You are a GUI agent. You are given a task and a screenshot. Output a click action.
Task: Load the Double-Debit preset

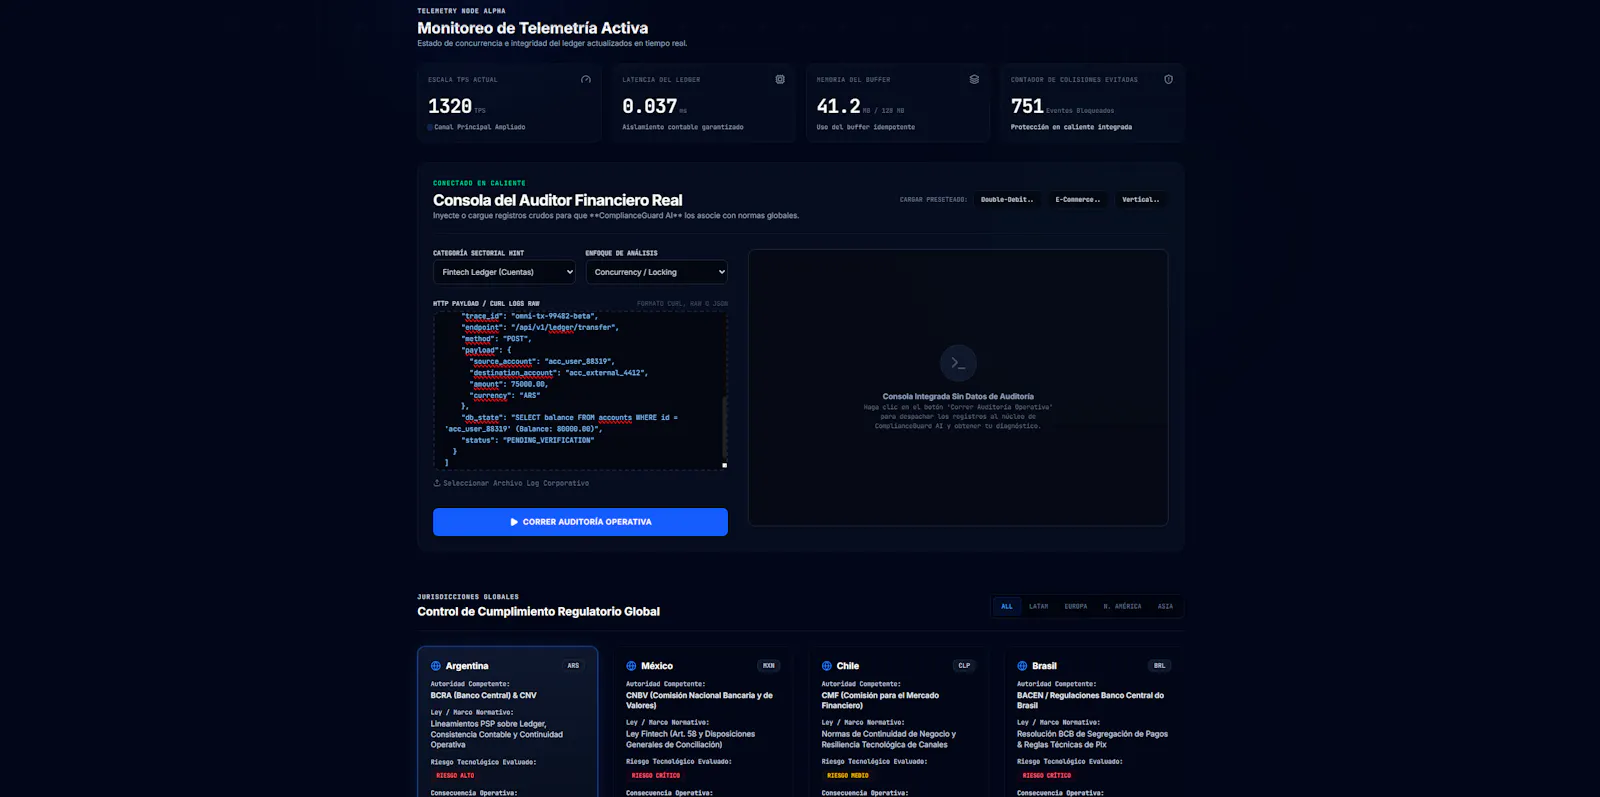[x=1007, y=200]
